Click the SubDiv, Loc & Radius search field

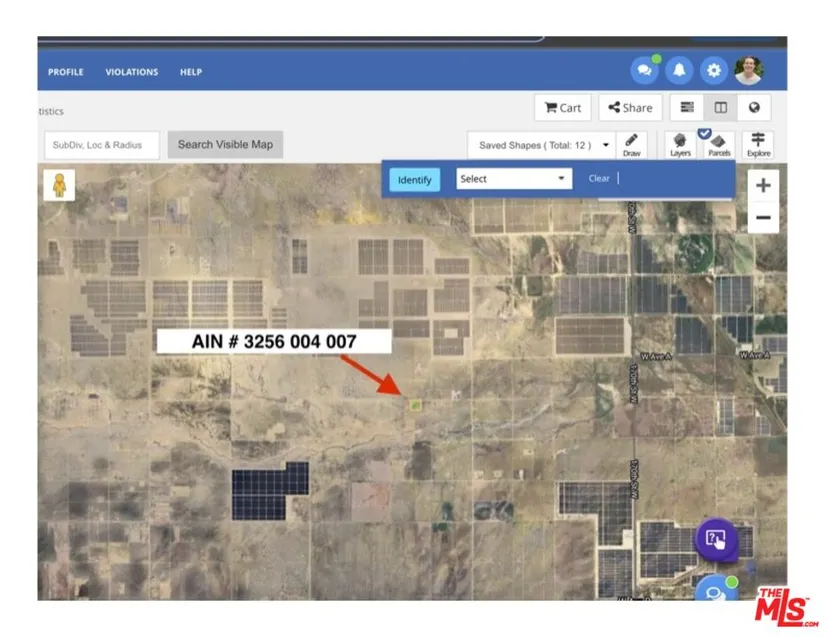102,145
